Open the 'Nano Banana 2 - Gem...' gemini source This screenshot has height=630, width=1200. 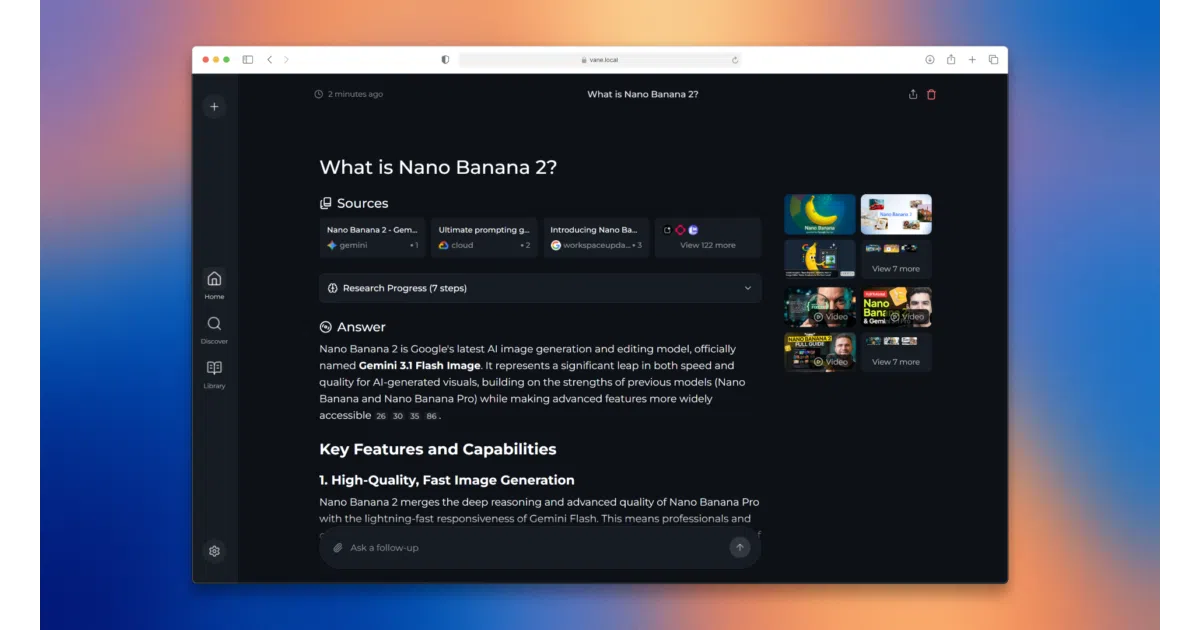tap(372, 238)
